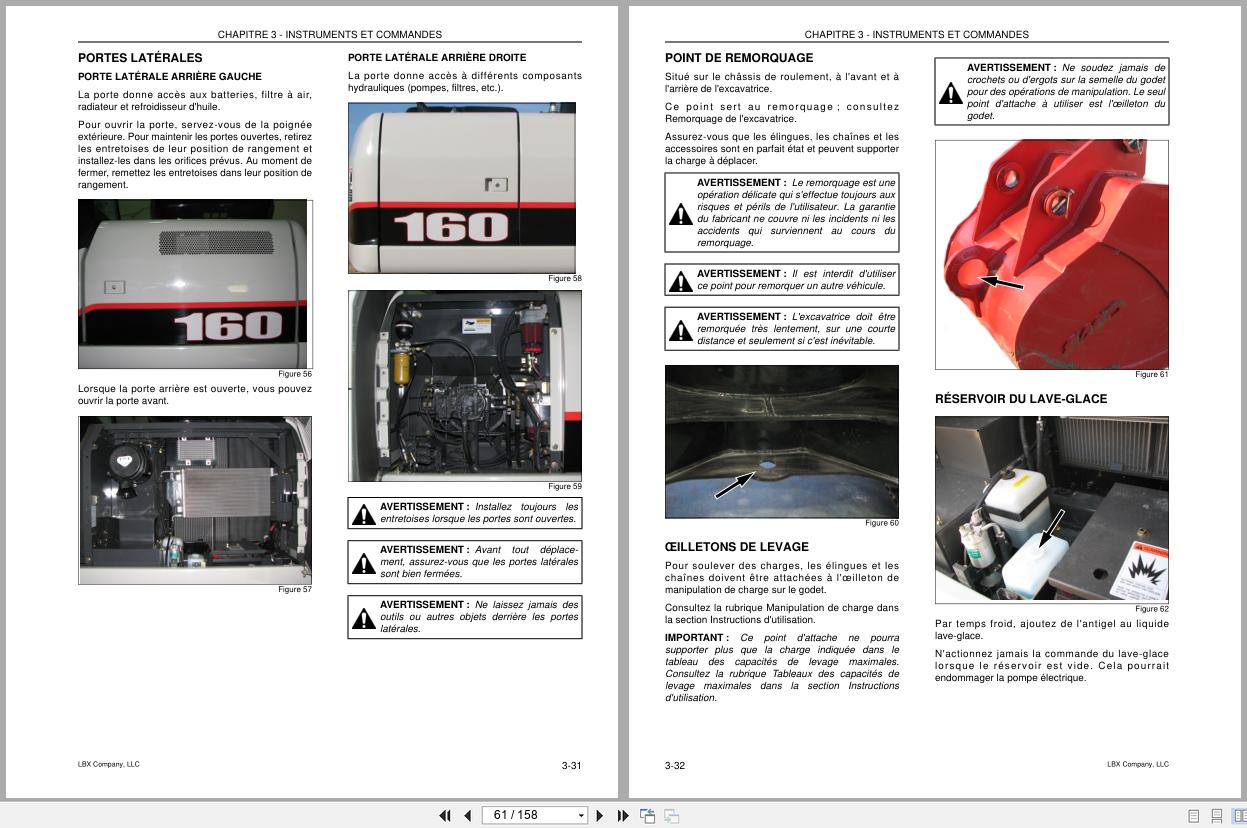Jump to the last page
Screen dimensions: 1247x828
point(622,815)
